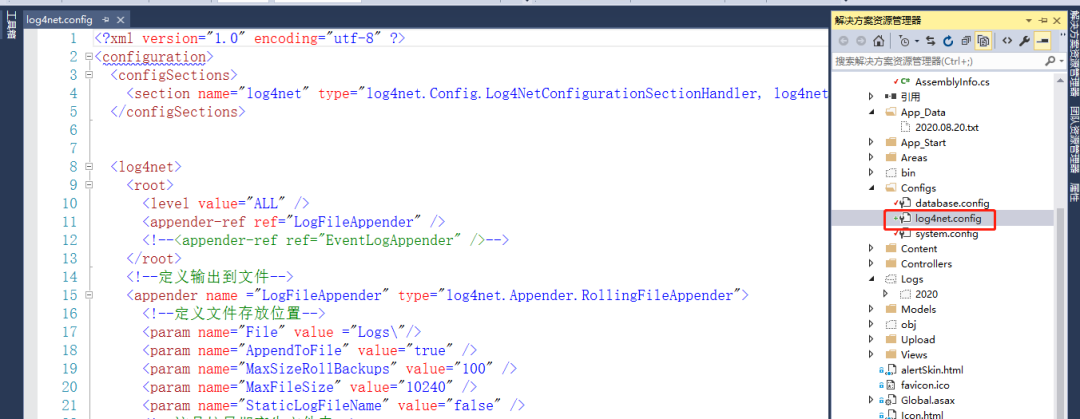Click the App_Data folder icon
1080x419 pixels.
tap(891, 112)
